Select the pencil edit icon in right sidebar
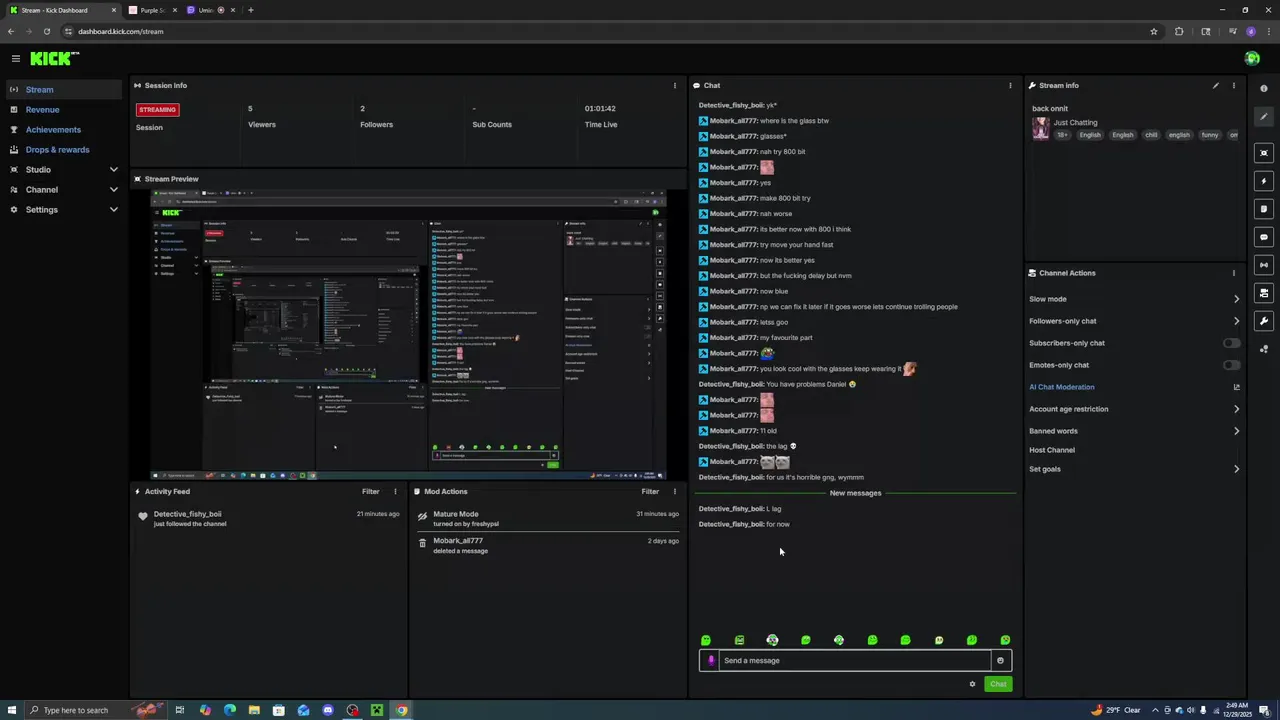1280x720 pixels. pos(1264,117)
